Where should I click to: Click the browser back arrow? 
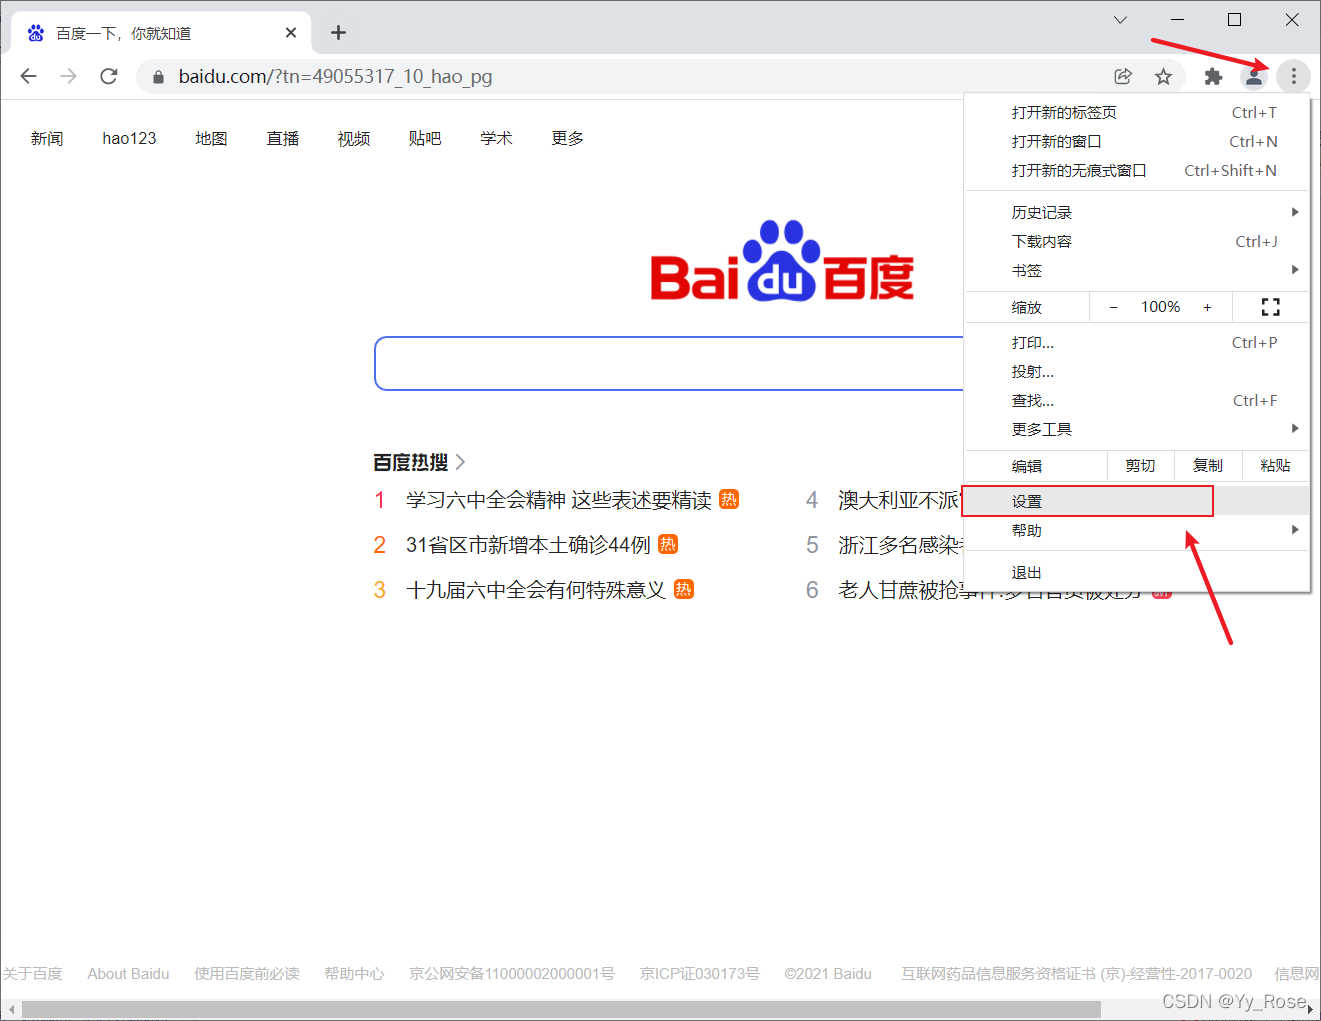coord(29,76)
